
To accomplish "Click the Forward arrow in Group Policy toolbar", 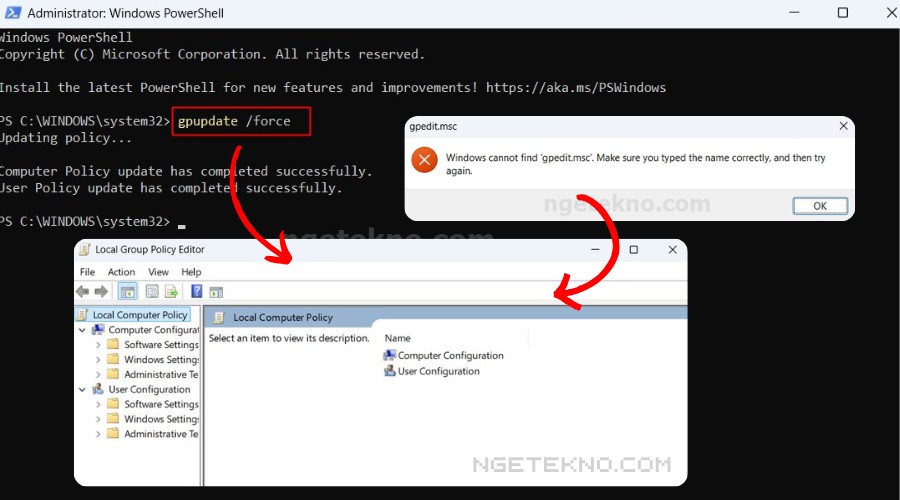I will coord(101,292).
